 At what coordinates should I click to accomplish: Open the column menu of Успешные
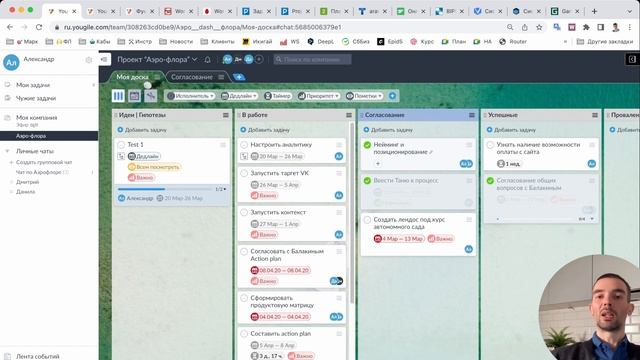click(595, 115)
